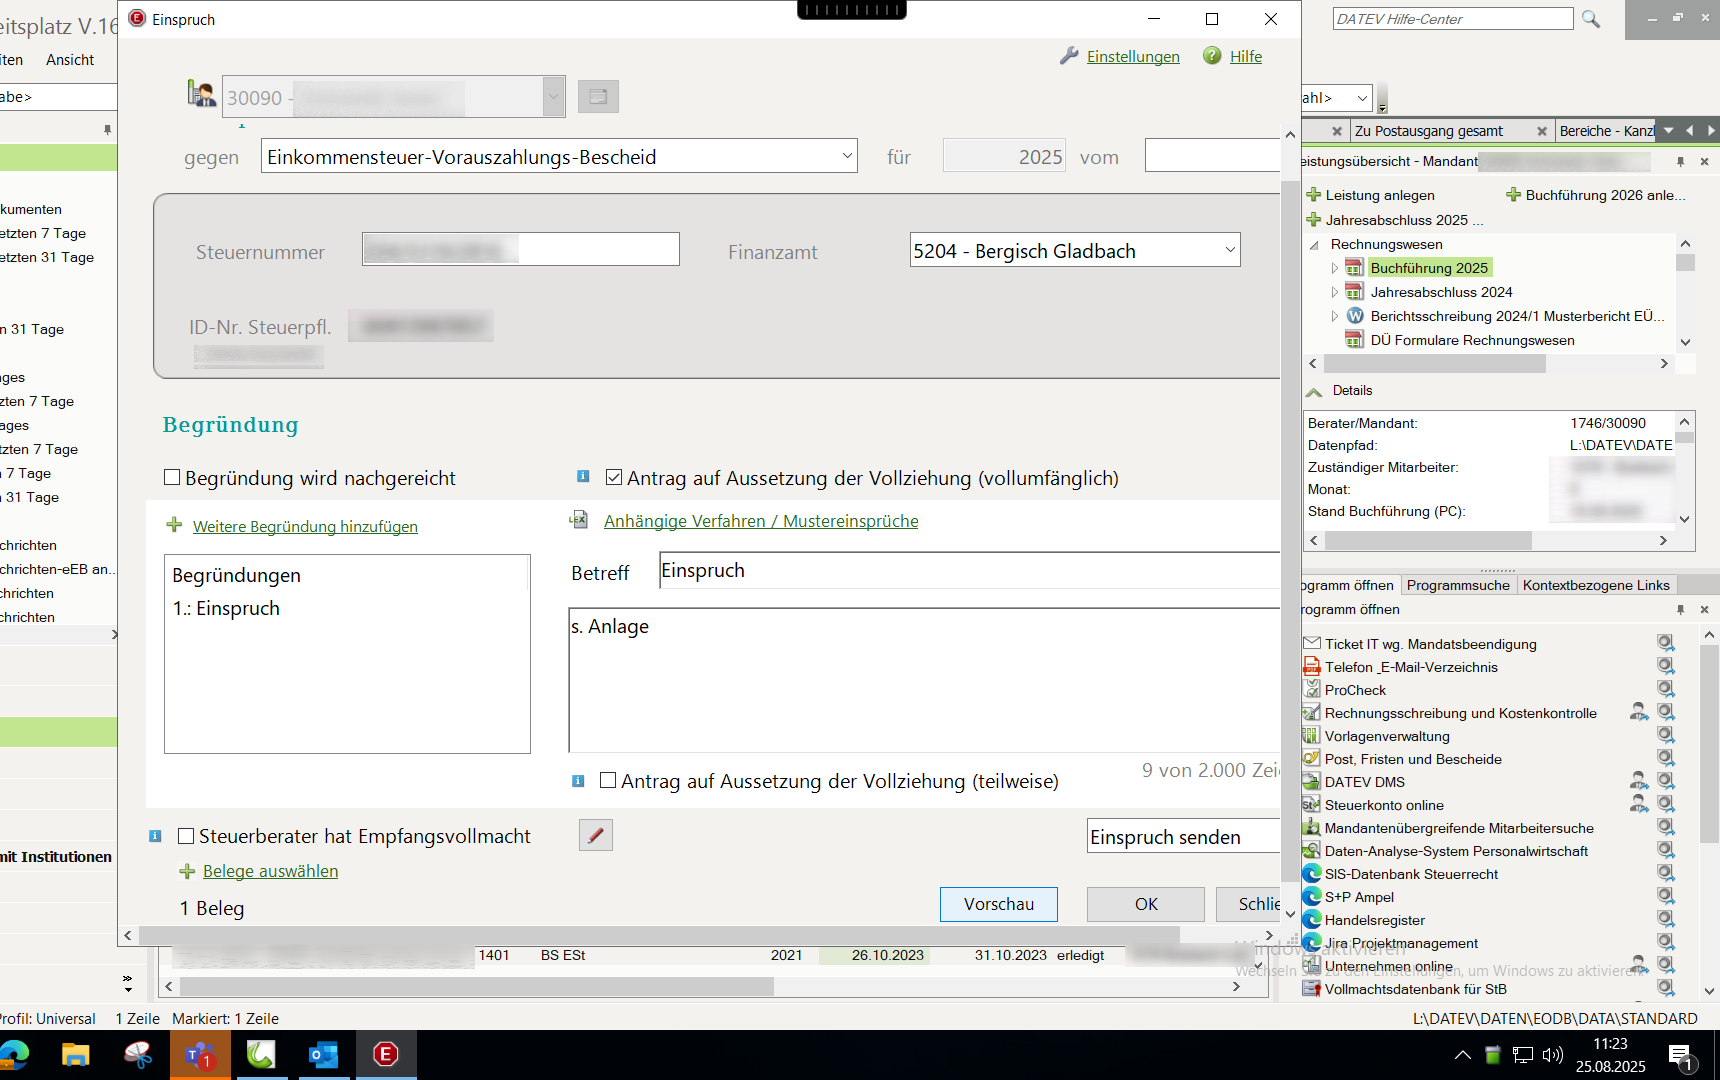Uncheck Aussetzung der Vollziehung (vollumfänglich)

pyautogui.click(x=614, y=478)
